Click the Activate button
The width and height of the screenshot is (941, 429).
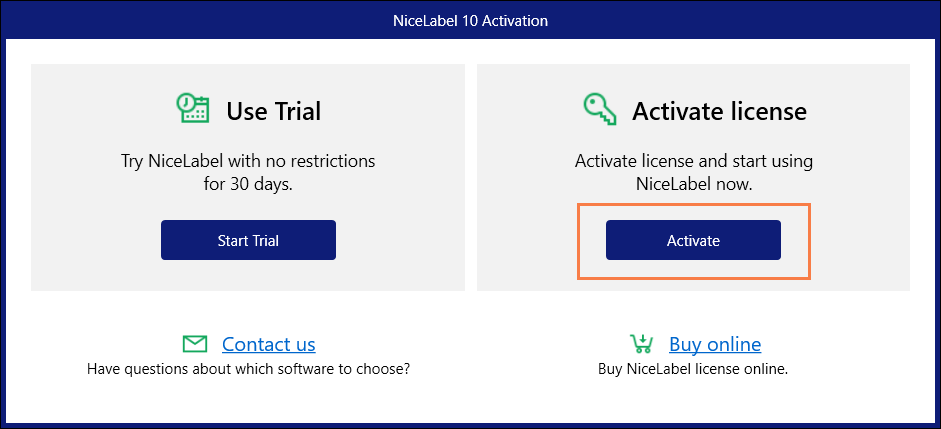(693, 240)
